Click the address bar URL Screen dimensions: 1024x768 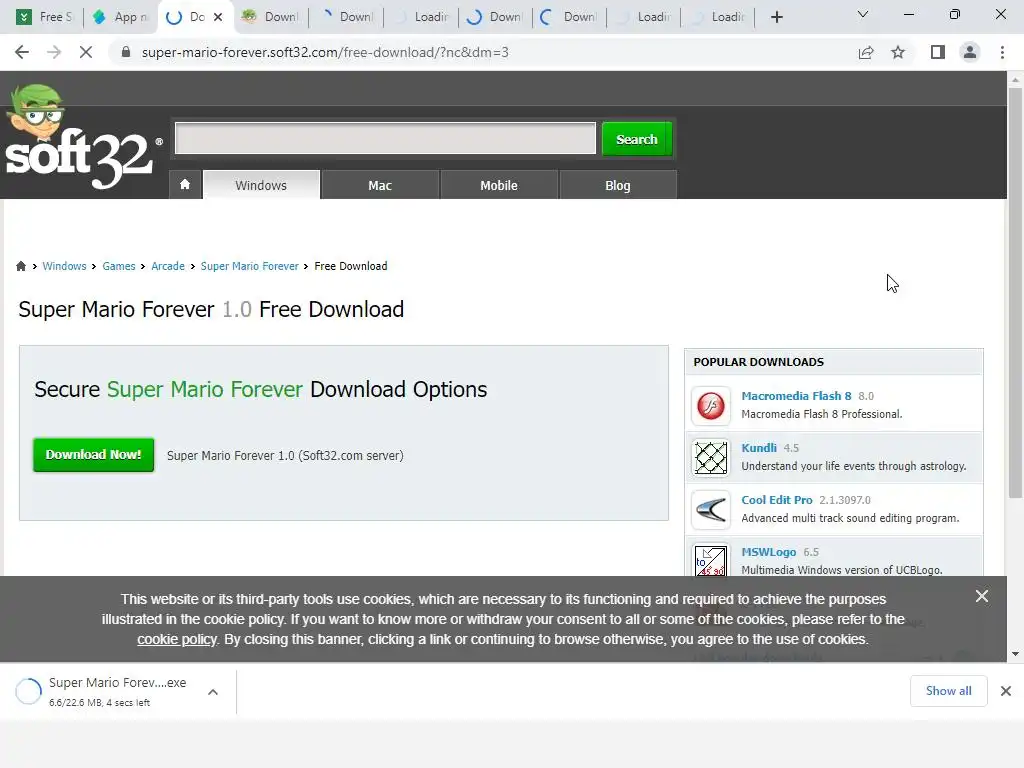pyautogui.click(x=325, y=52)
